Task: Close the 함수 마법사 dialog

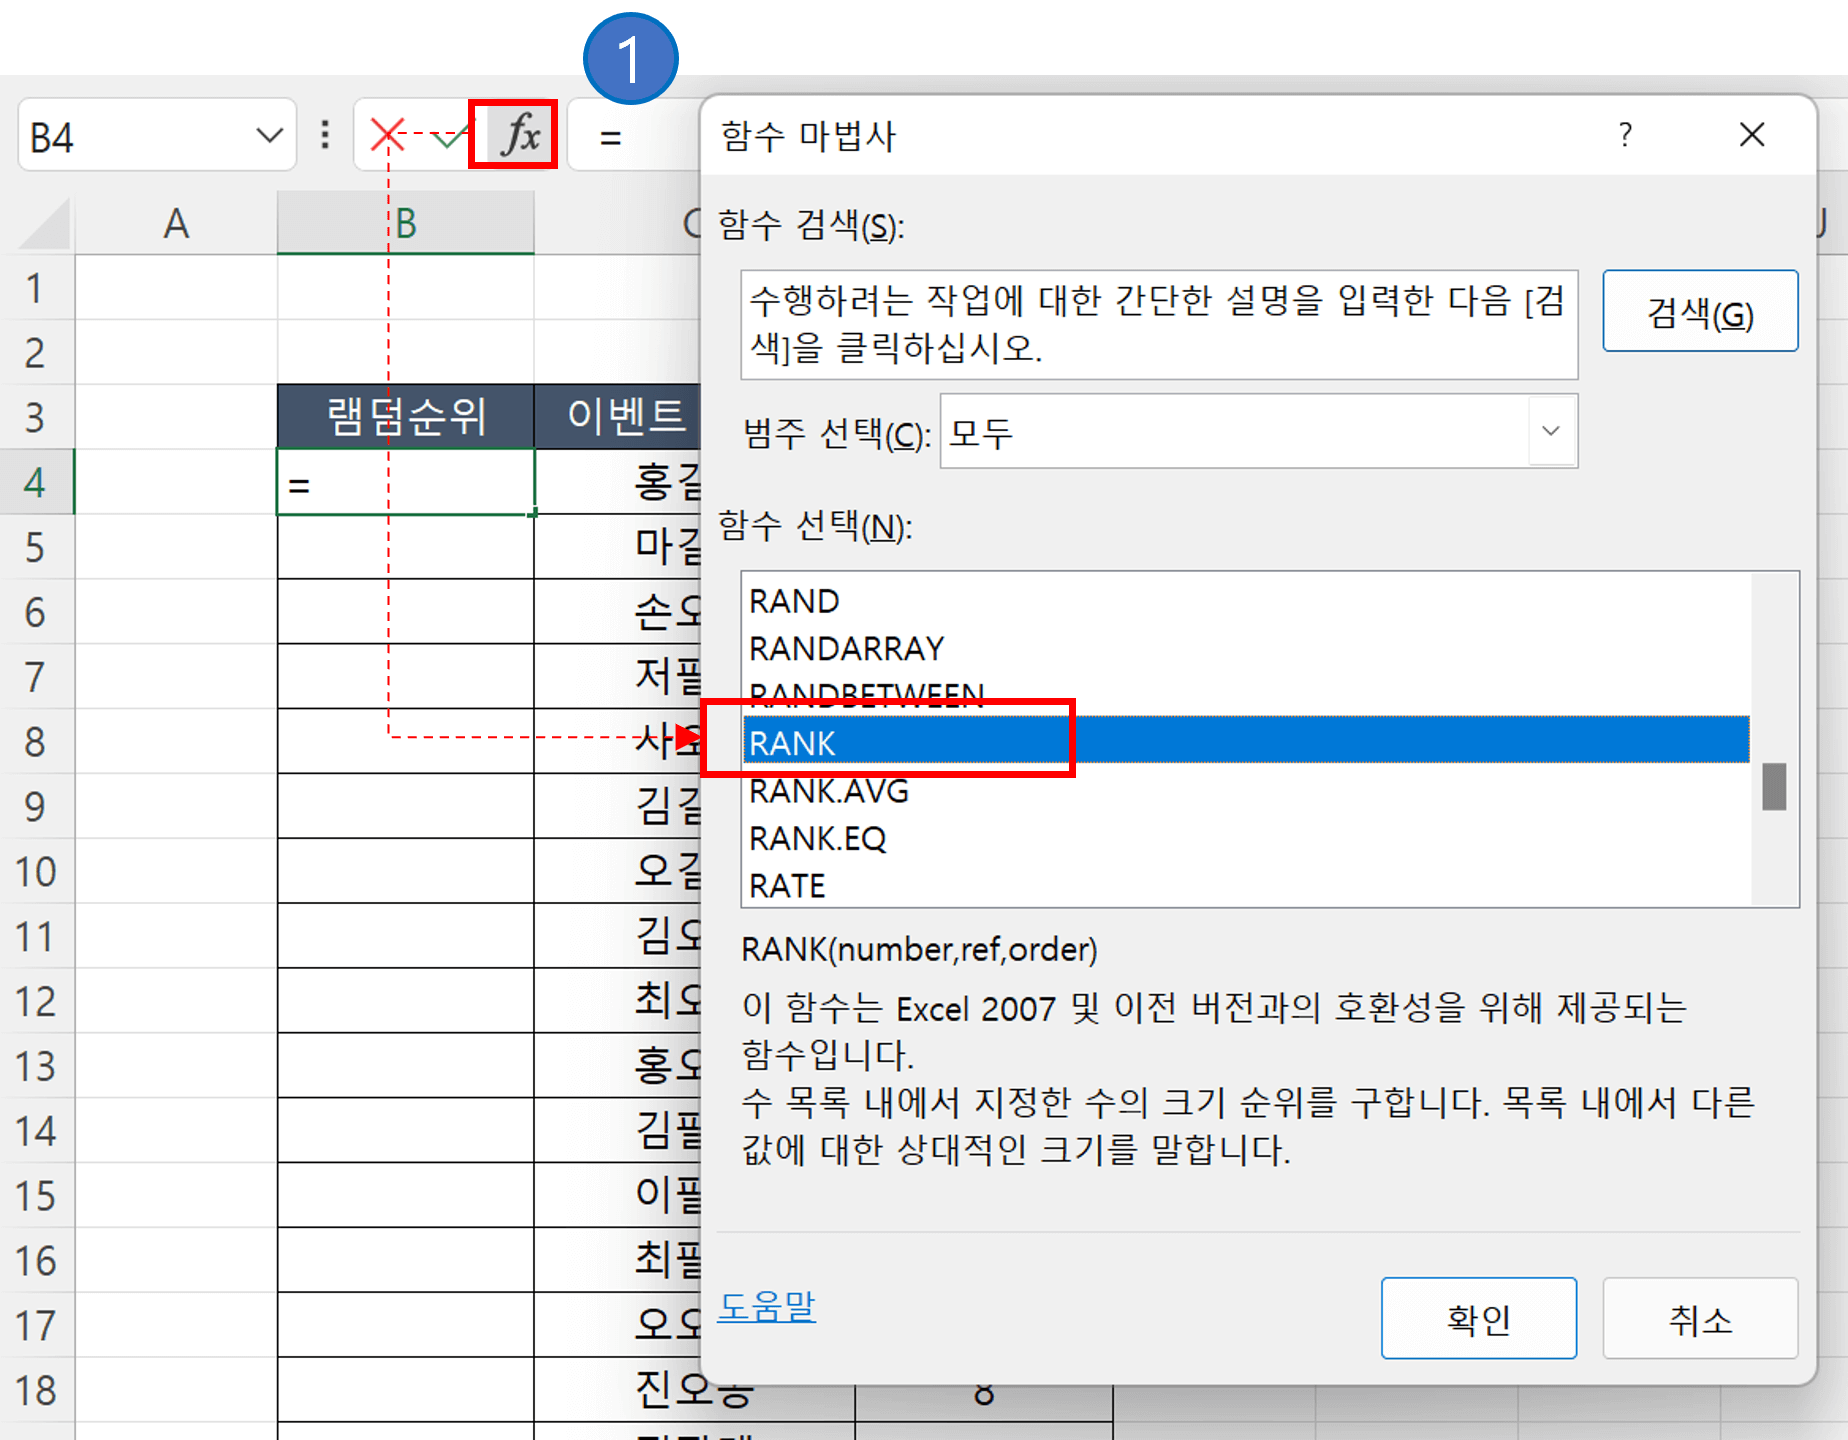Action: point(1752,135)
